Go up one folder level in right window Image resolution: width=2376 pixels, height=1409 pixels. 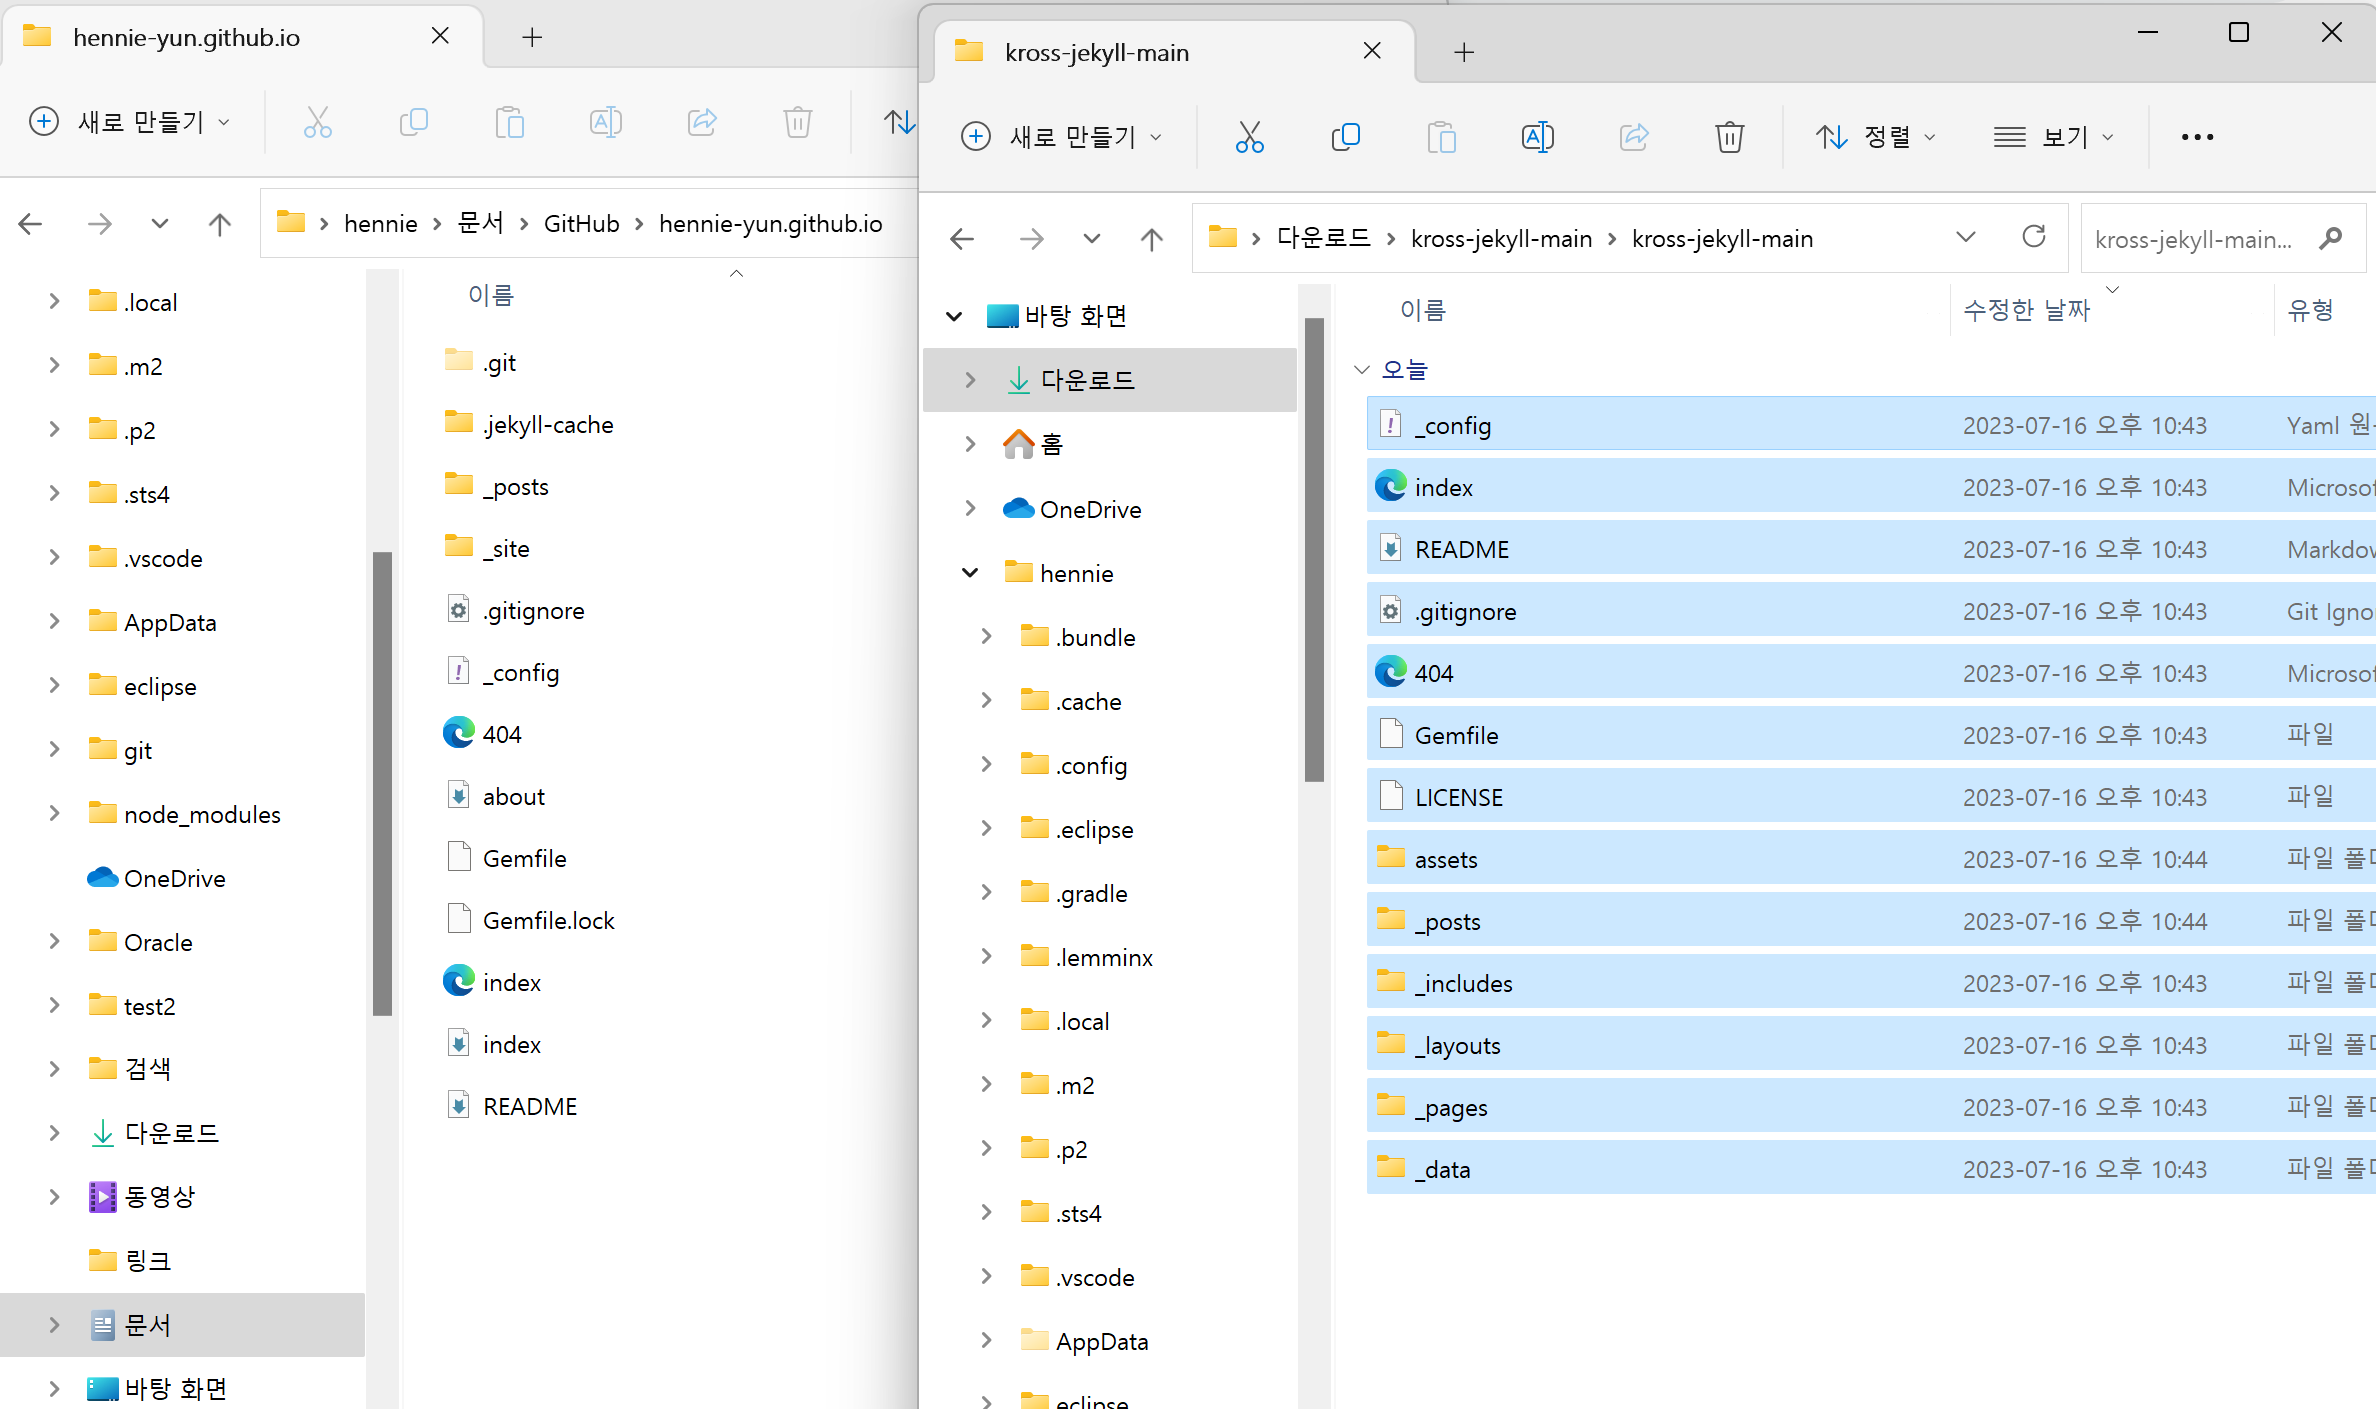(1152, 239)
